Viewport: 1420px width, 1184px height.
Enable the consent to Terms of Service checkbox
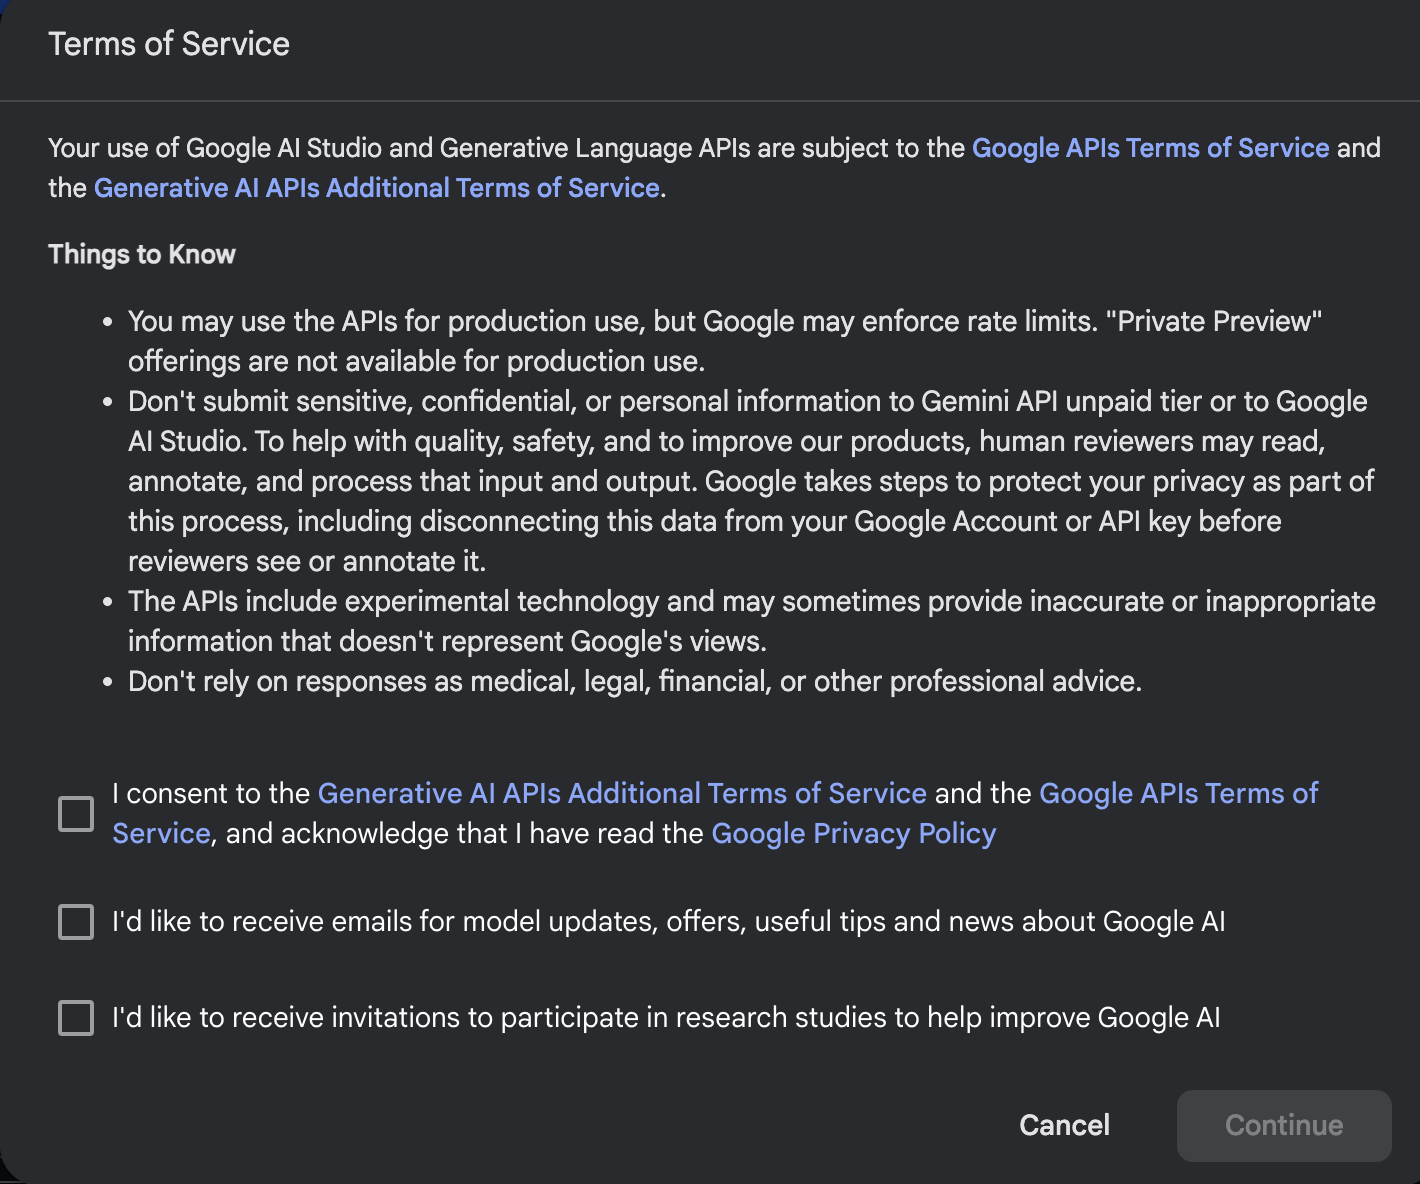pos(74,813)
